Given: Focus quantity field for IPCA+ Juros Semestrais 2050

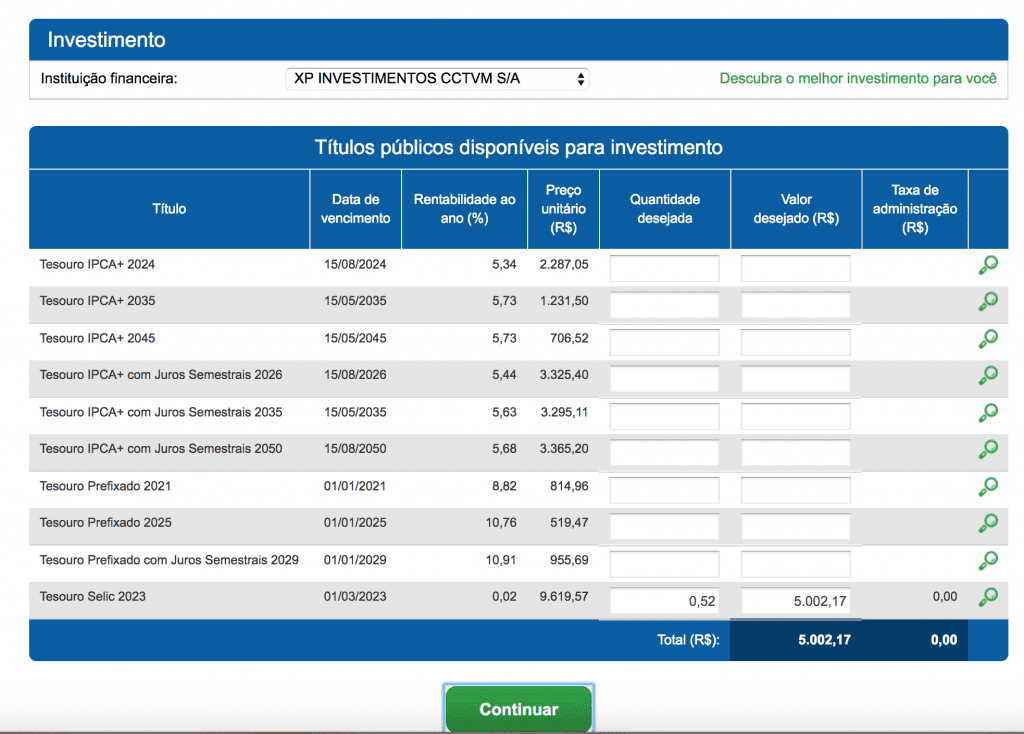Looking at the screenshot, I should 664,453.
